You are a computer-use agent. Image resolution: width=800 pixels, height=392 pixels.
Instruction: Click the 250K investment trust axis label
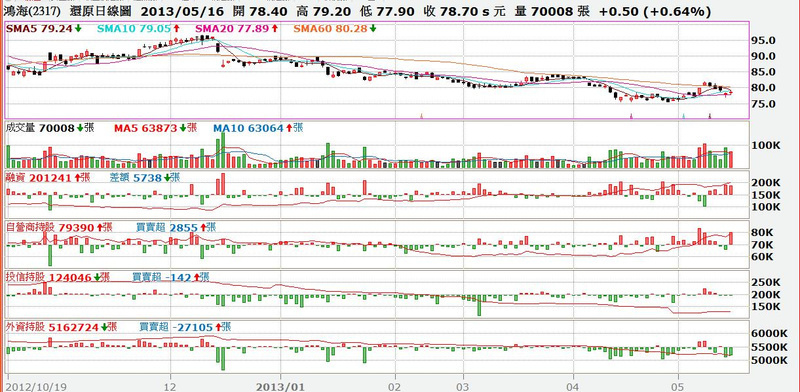point(765,282)
